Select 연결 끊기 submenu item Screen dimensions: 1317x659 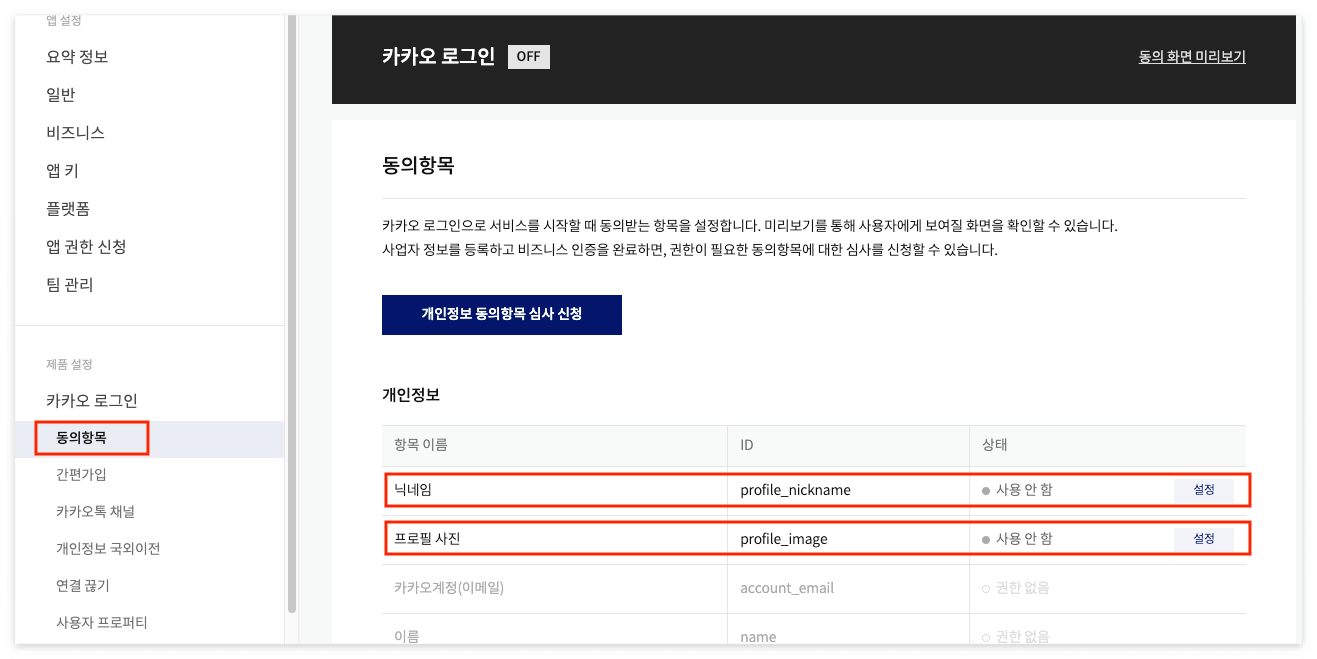click(x=82, y=586)
